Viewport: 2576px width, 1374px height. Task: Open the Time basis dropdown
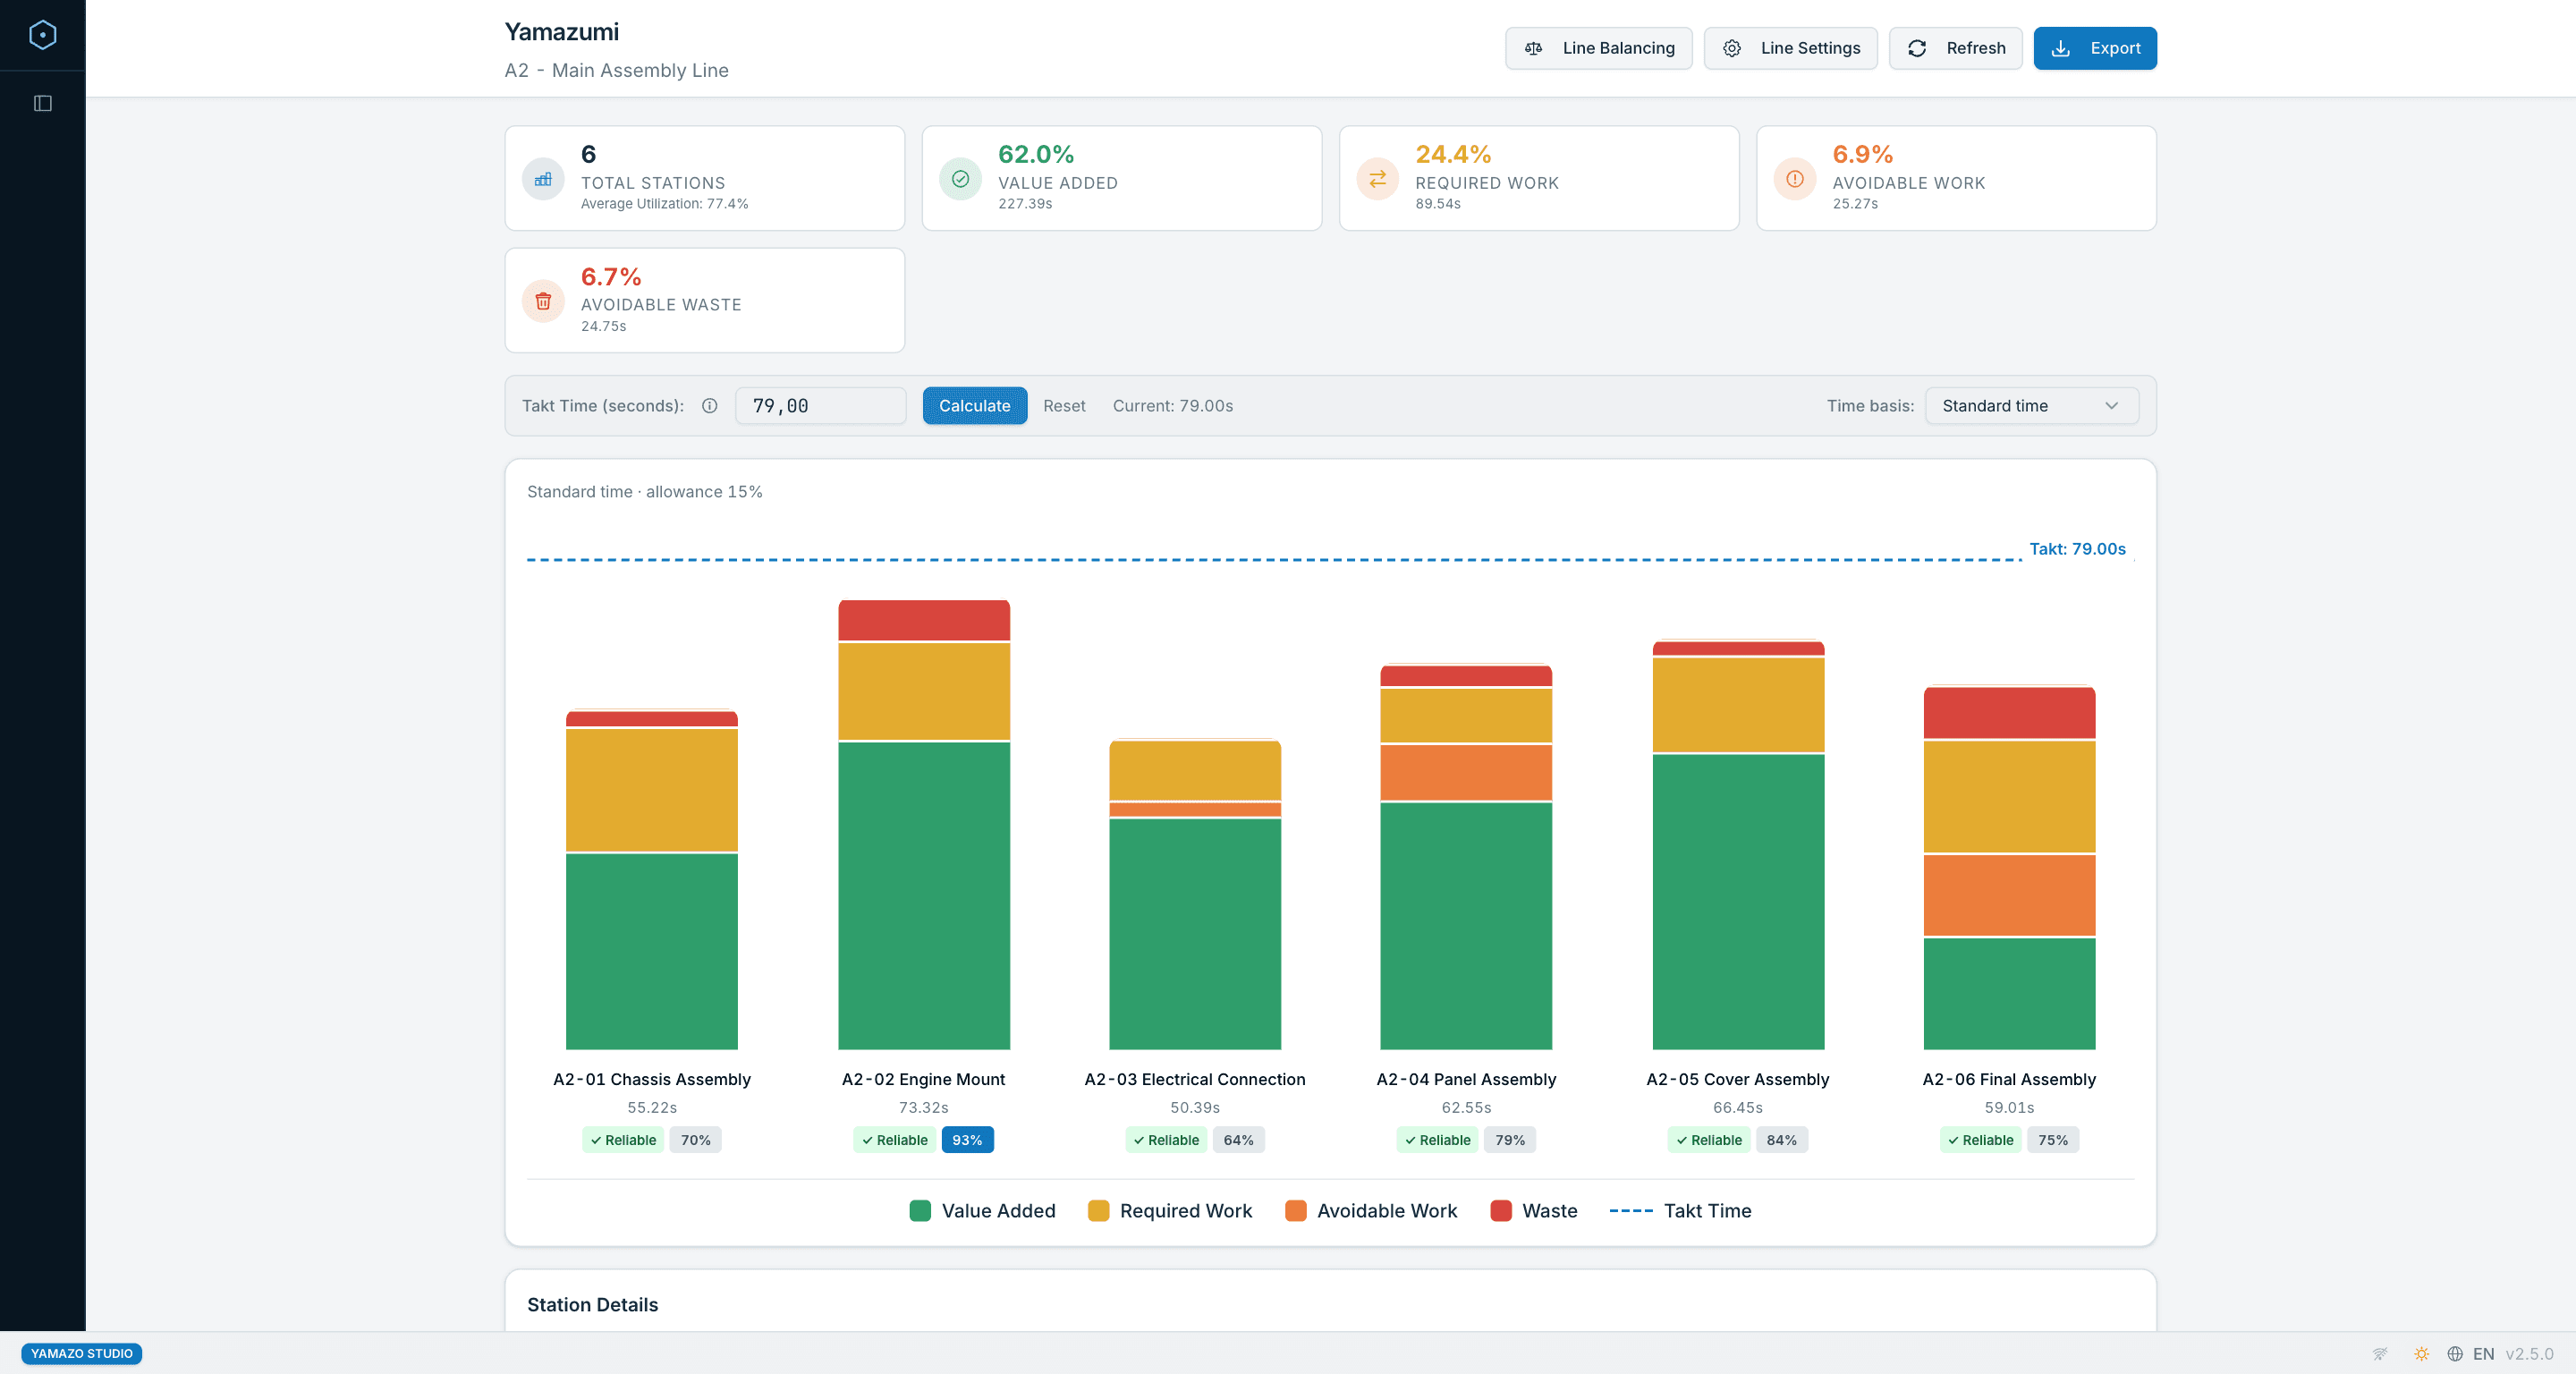click(2031, 406)
